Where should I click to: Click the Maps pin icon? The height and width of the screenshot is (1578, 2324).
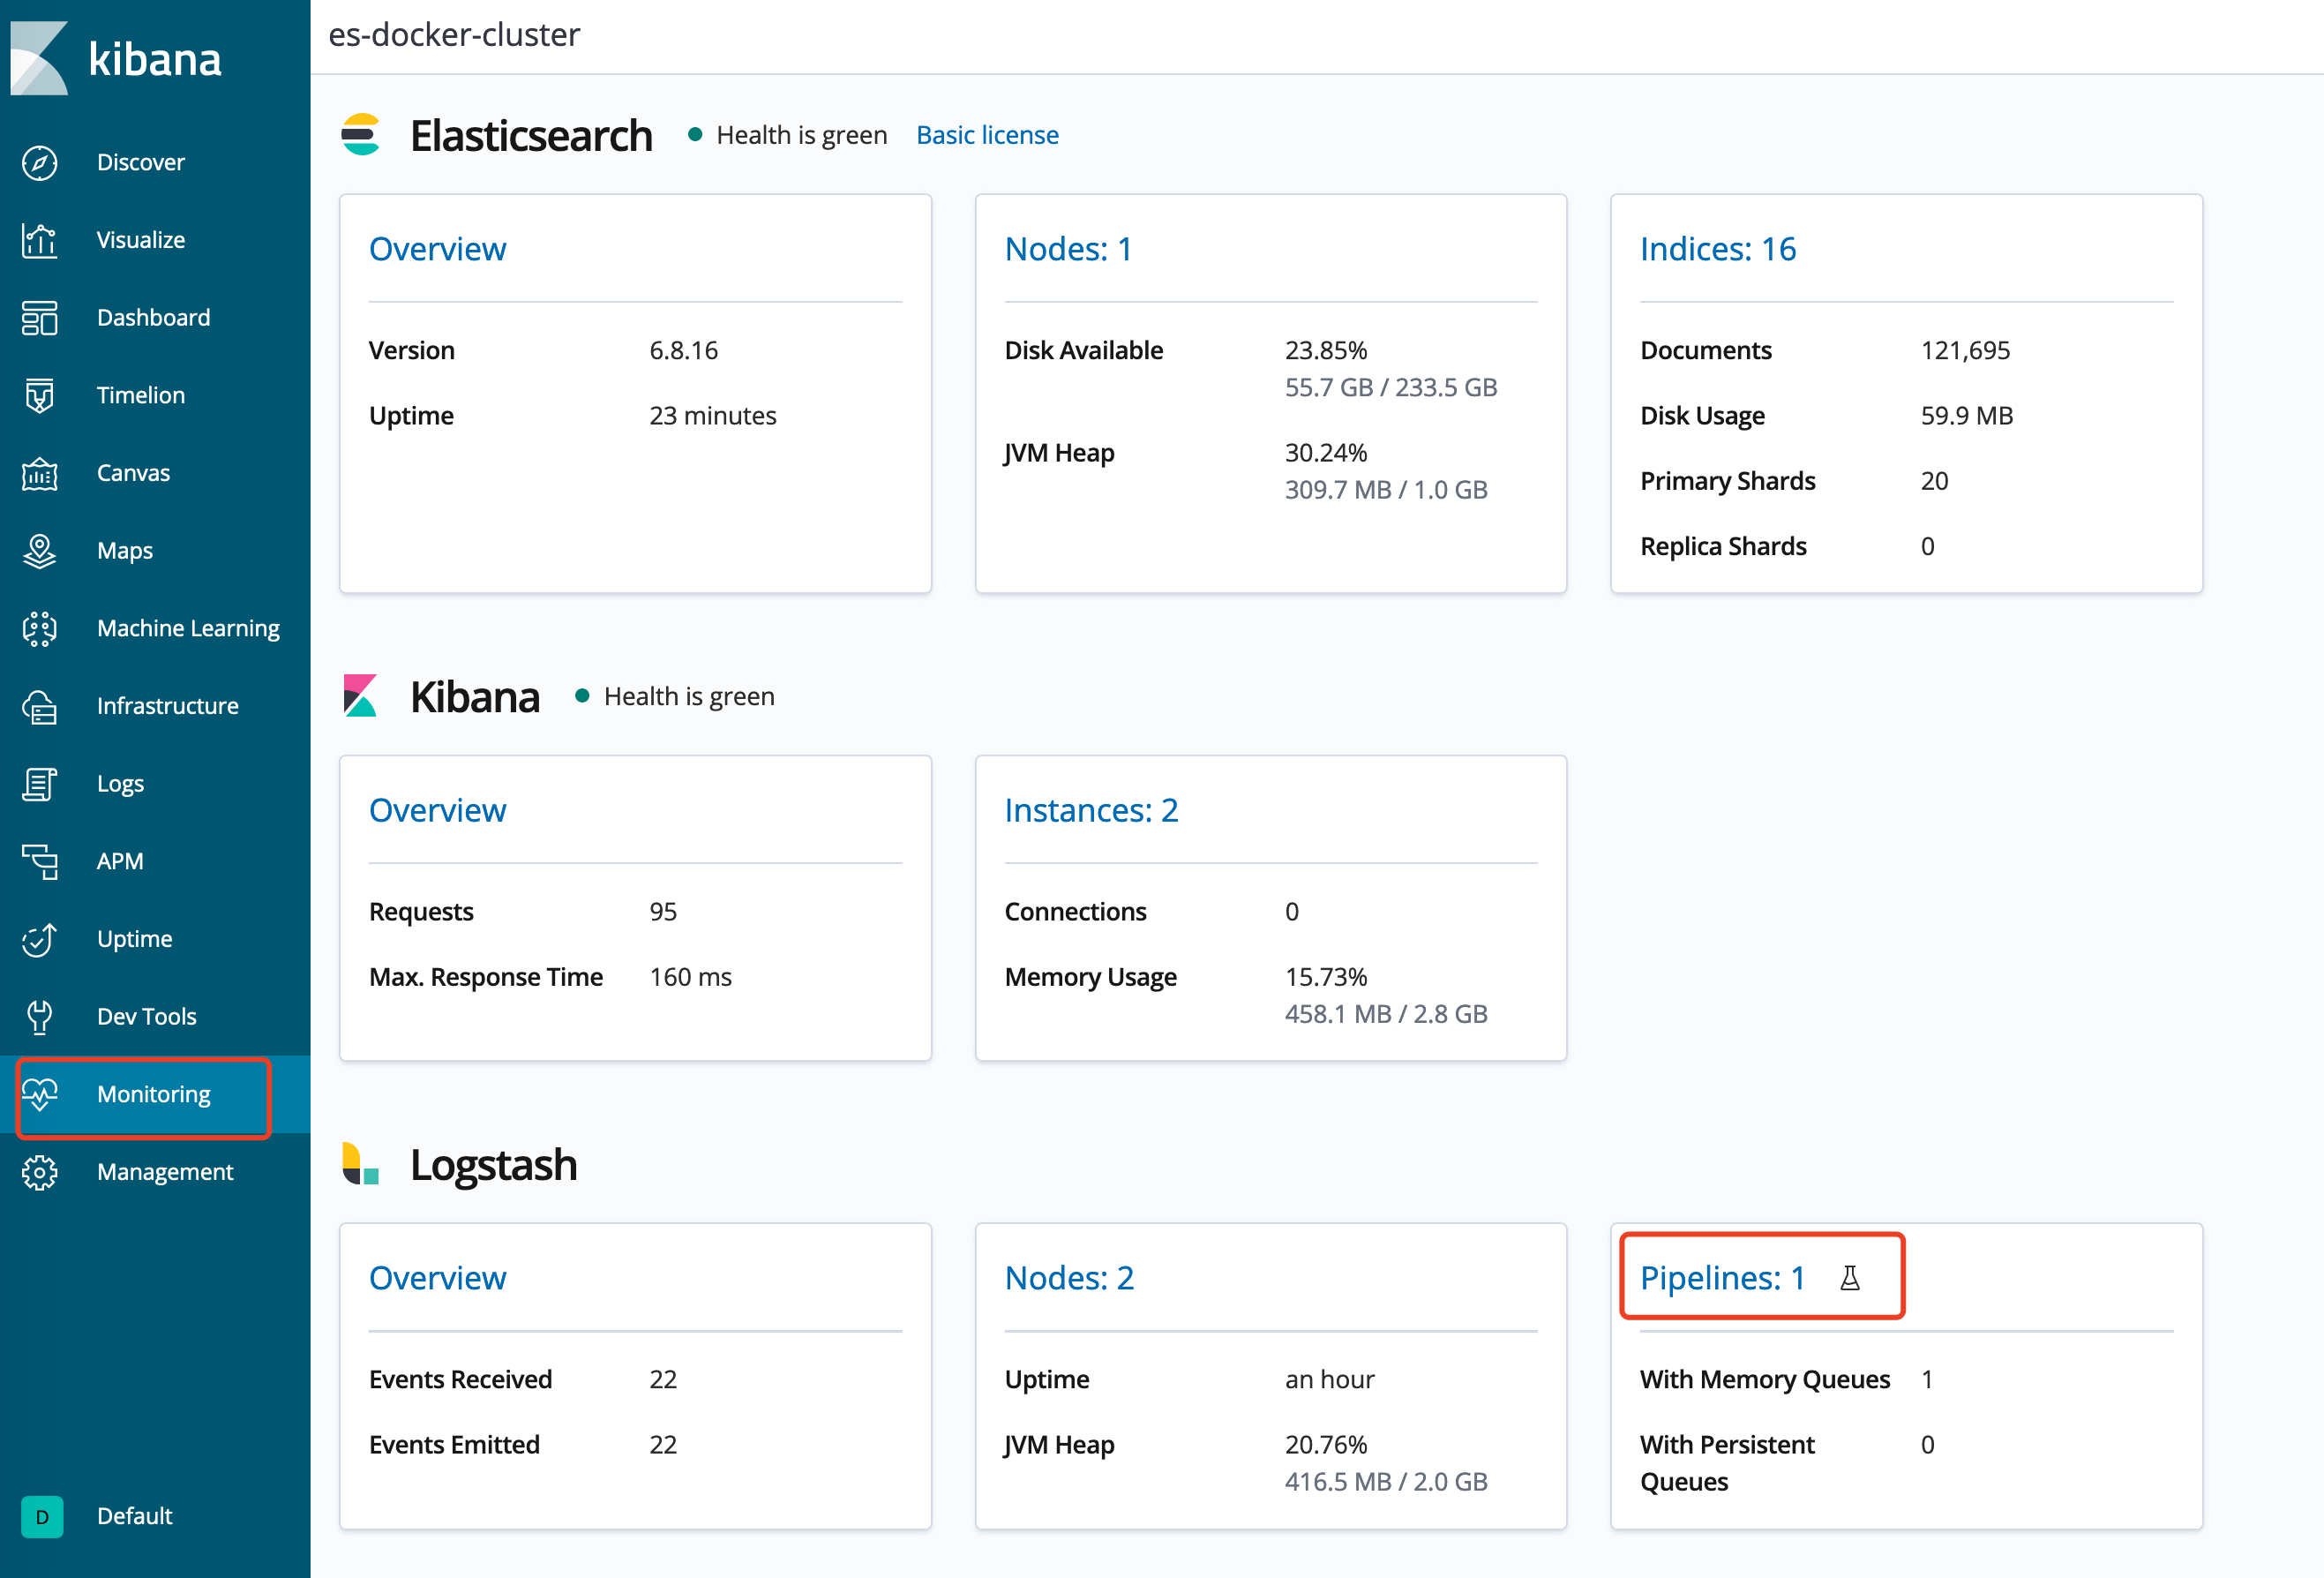point(40,551)
